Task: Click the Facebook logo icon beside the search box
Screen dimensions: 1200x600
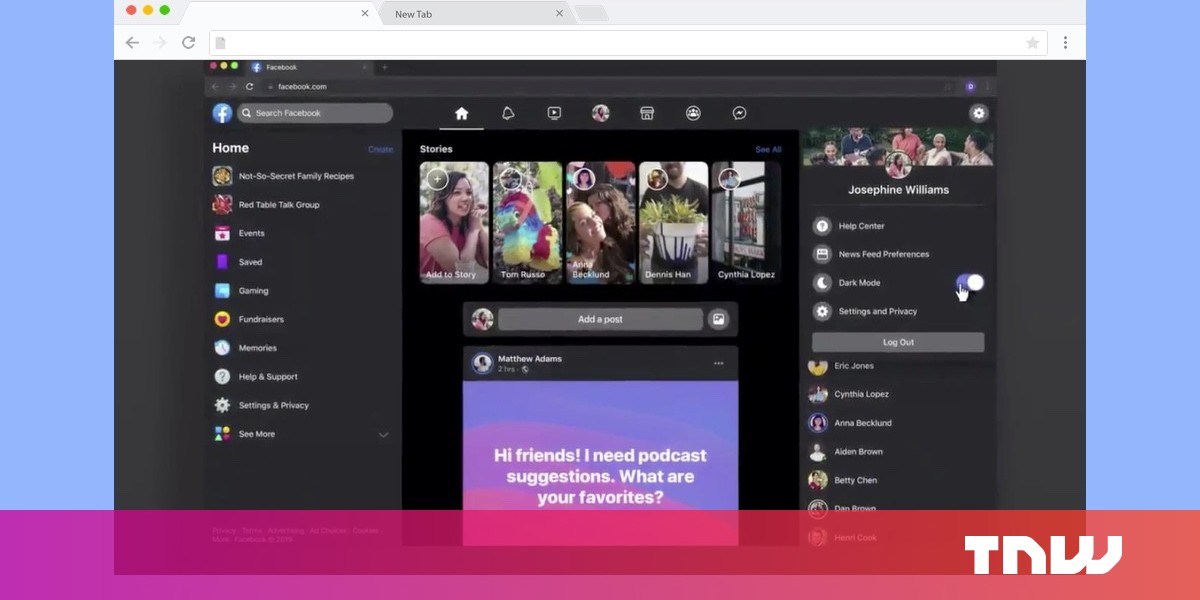Action: pos(222,113)
